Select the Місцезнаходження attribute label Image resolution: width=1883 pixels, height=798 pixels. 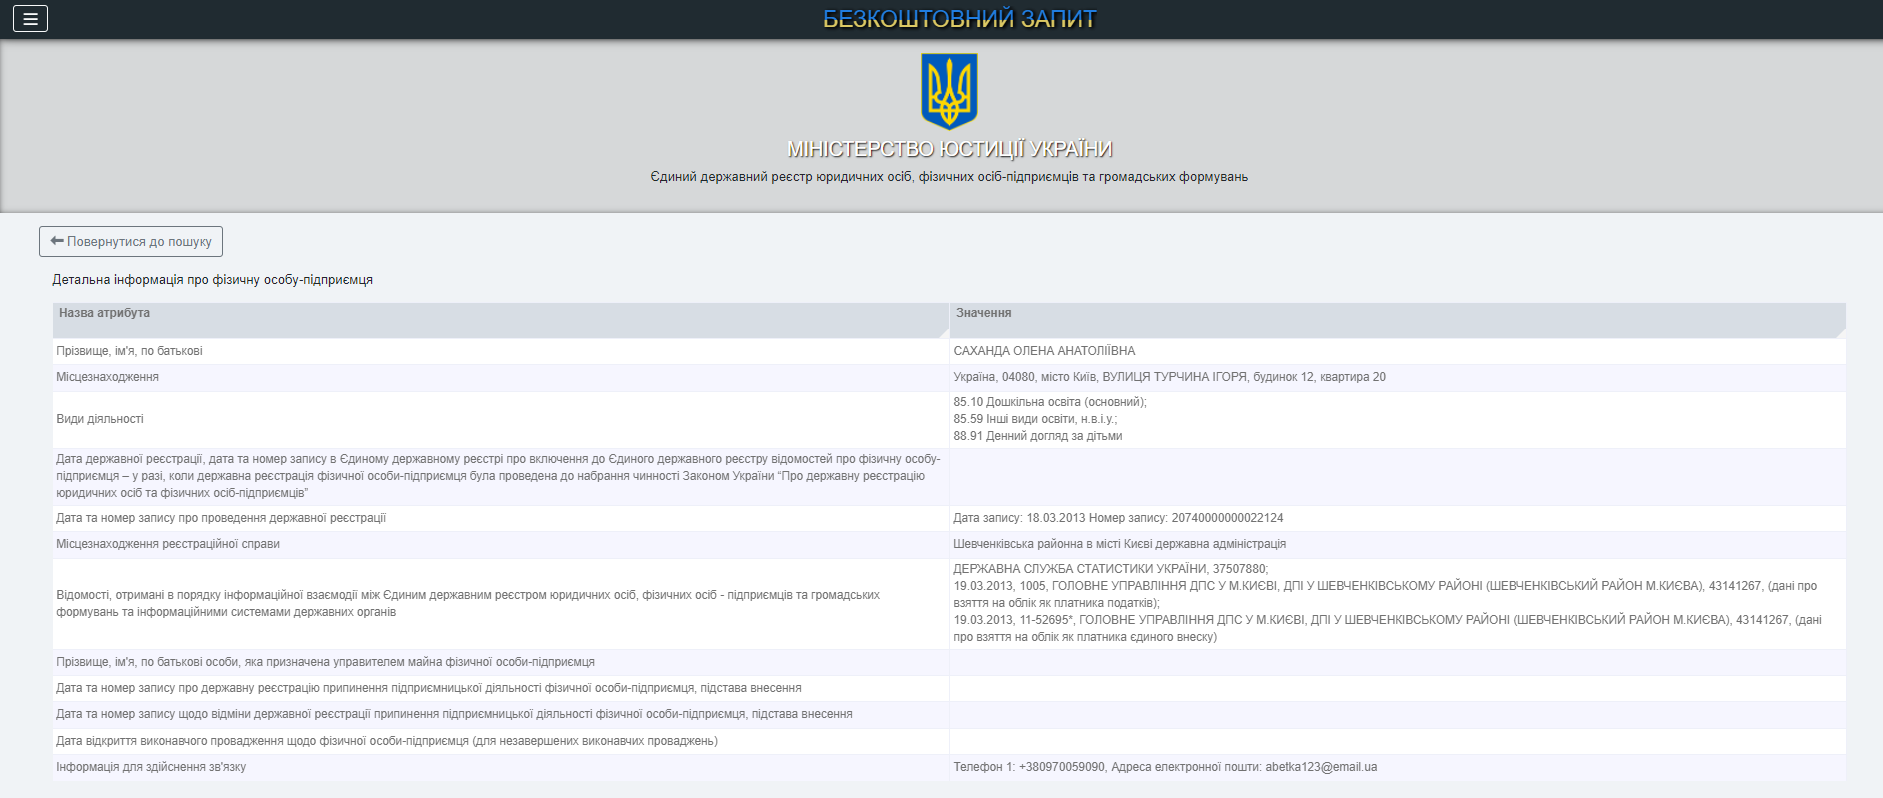click(x=108, y=377)
